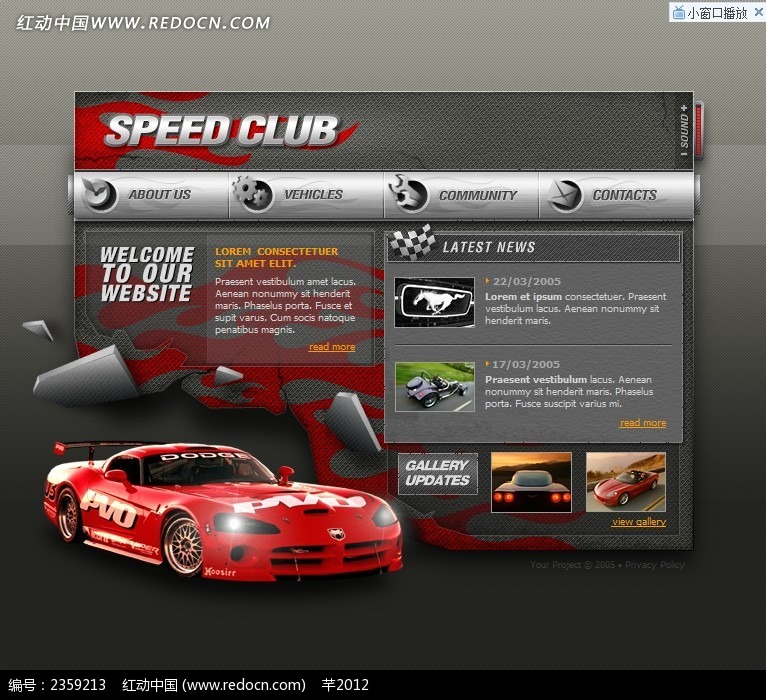766x700 pixels.
Task: Open the Vehicles menu item
Action: click(313, 195)
